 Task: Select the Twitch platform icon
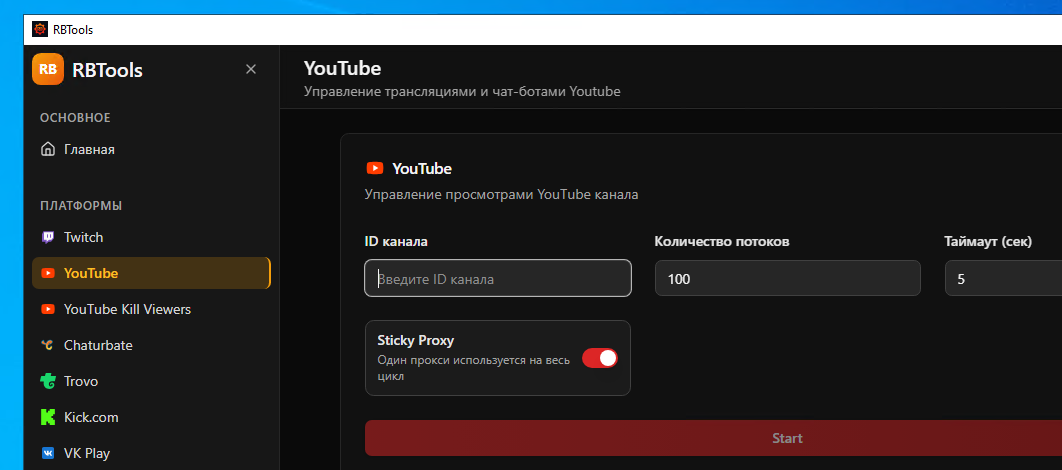(x=48, y=237)
